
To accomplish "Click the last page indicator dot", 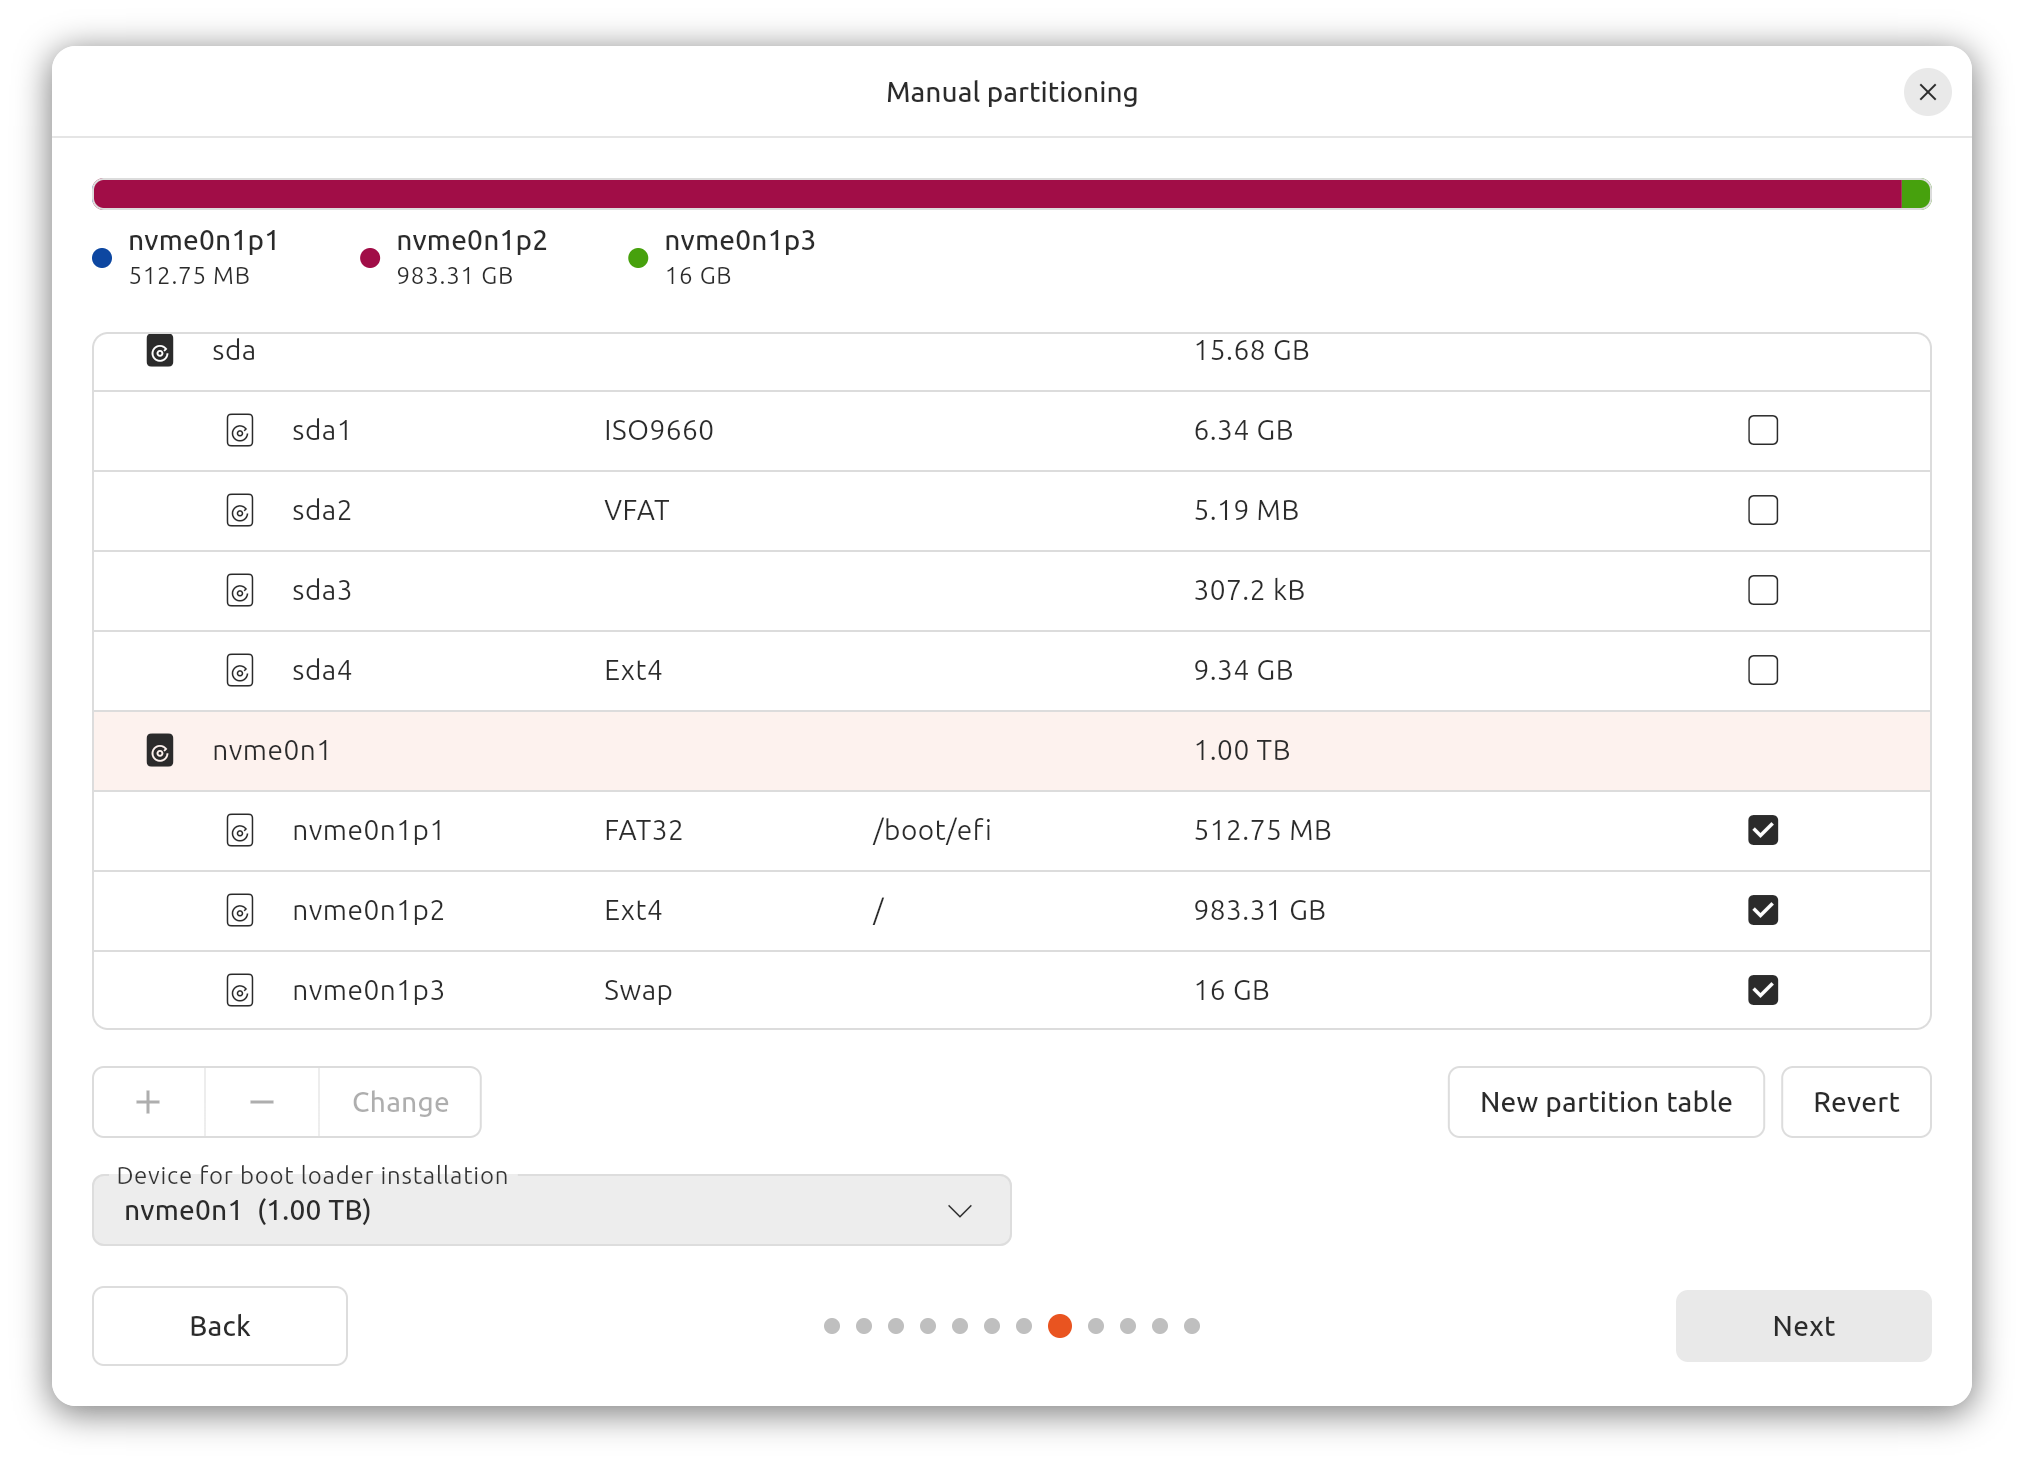I will coord(1192,1326).
